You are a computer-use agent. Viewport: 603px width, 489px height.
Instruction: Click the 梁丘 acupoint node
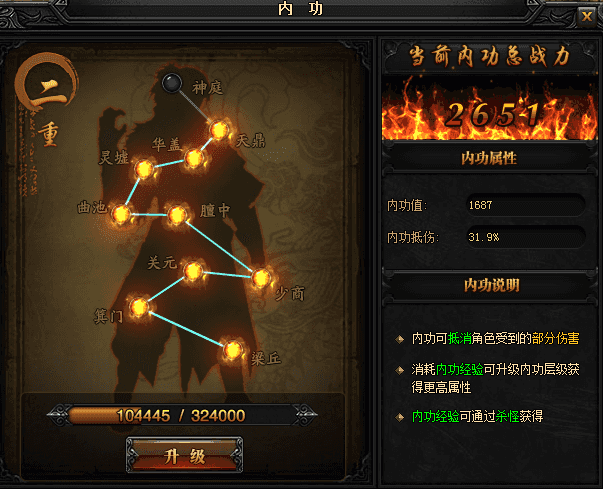tap(233, 350)
